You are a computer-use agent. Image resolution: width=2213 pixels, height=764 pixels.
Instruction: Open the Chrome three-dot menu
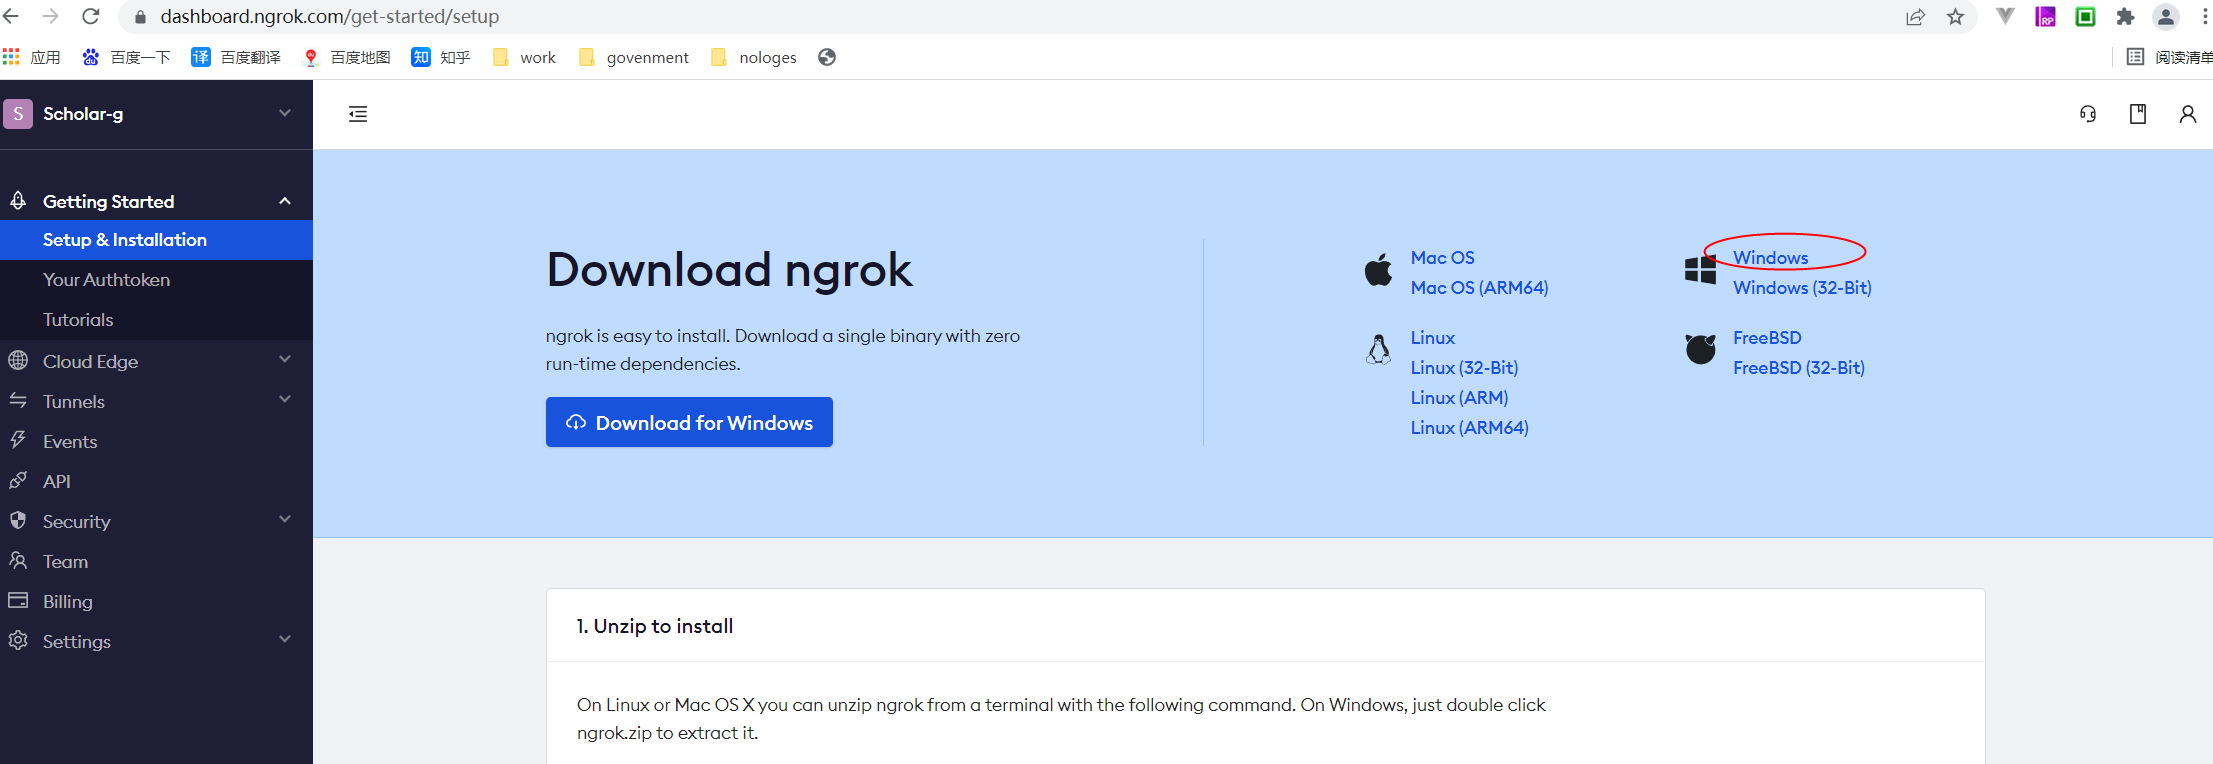[2204, 17]
